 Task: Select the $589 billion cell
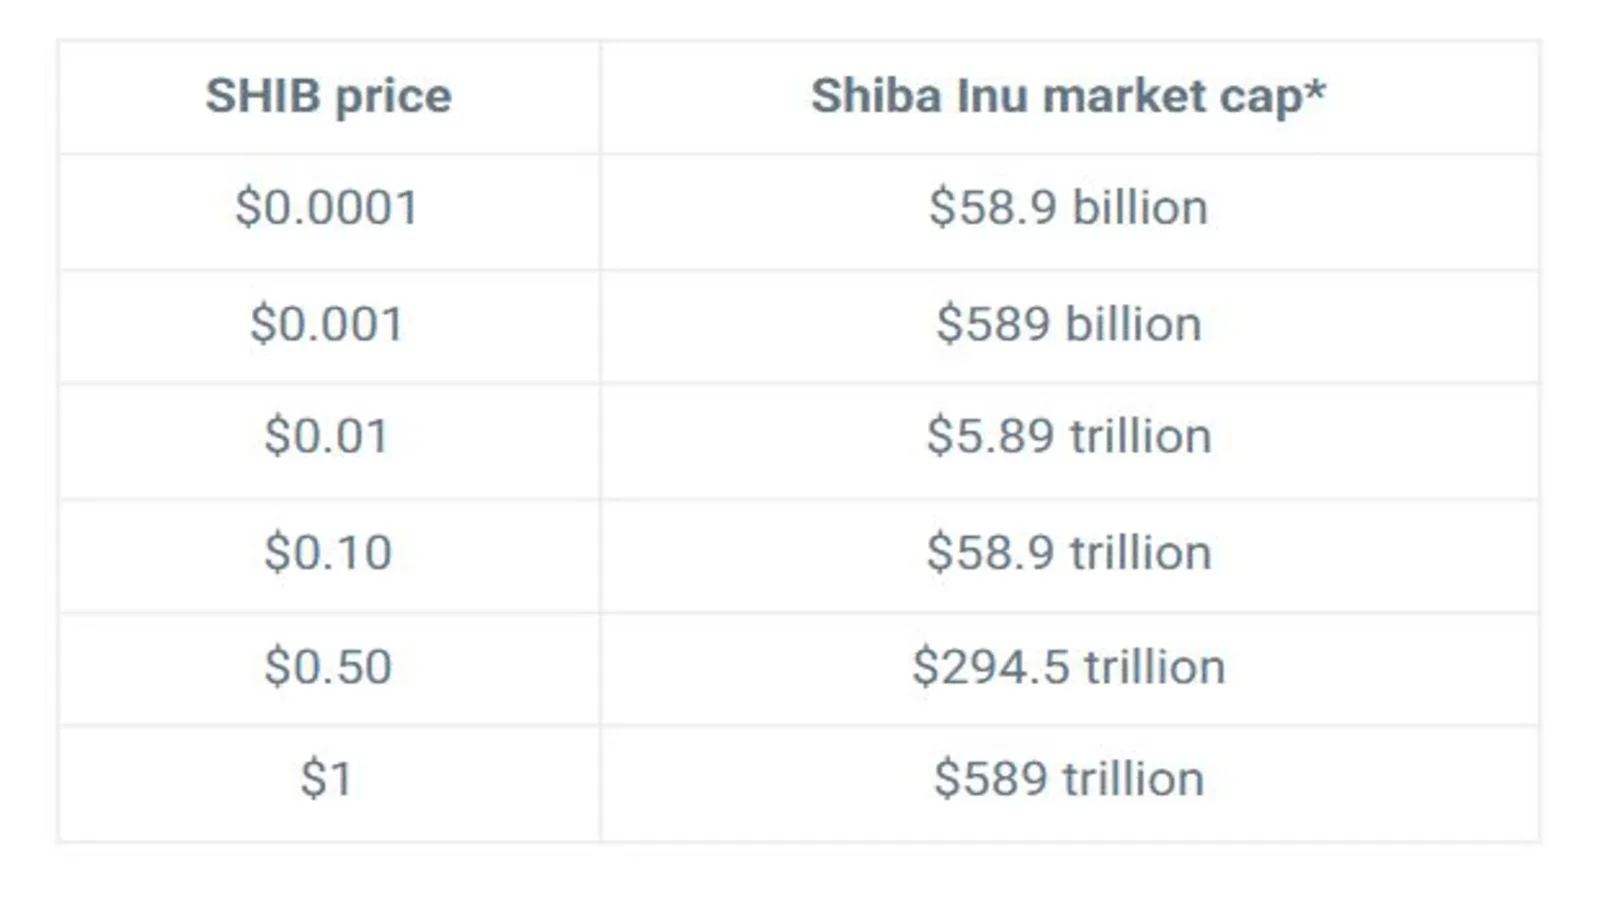click(1068, 325)
